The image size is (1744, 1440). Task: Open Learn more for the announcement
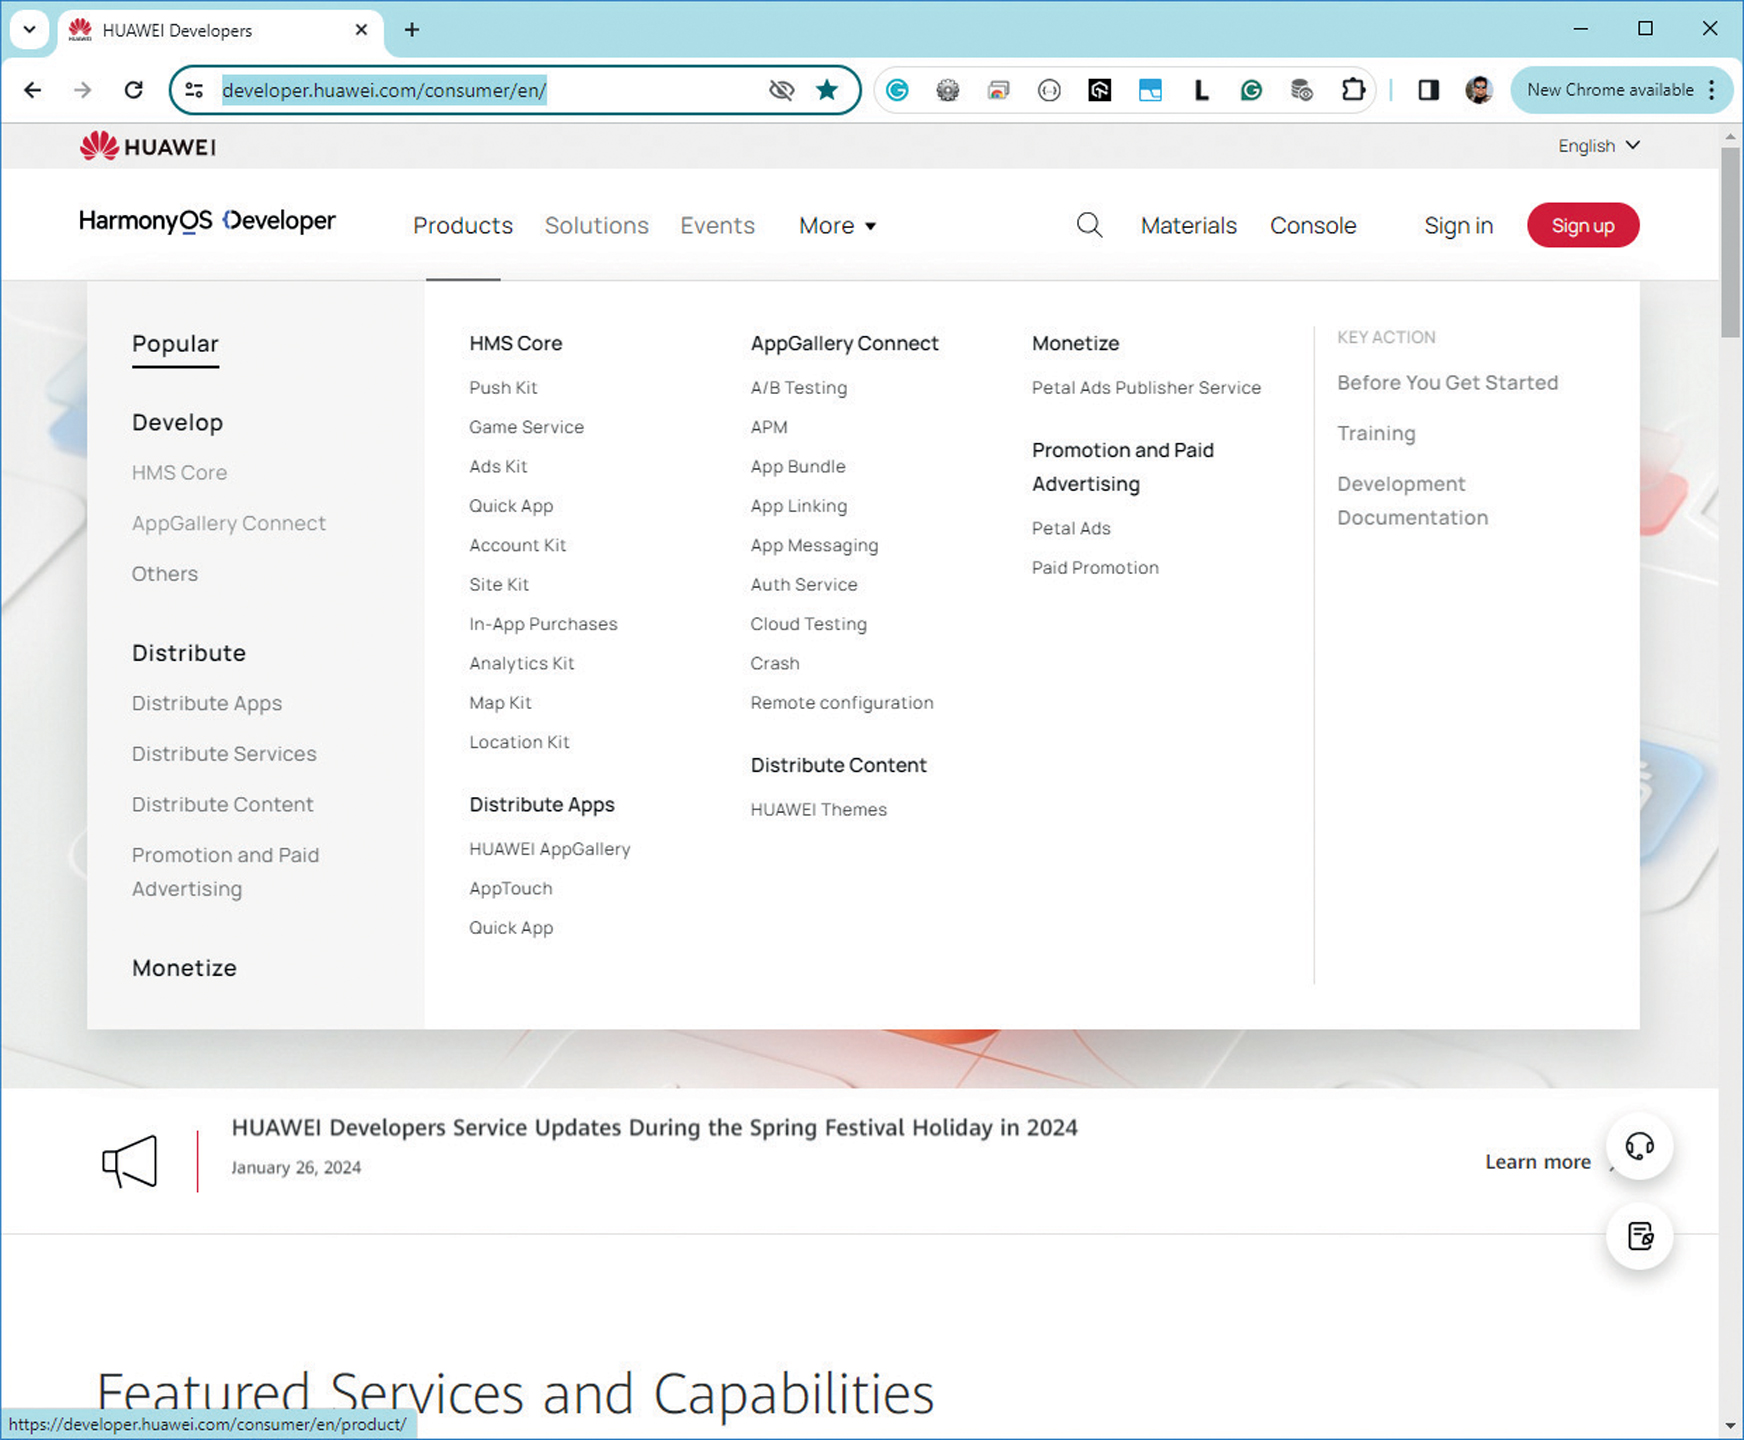[x=1538, y=1161]
